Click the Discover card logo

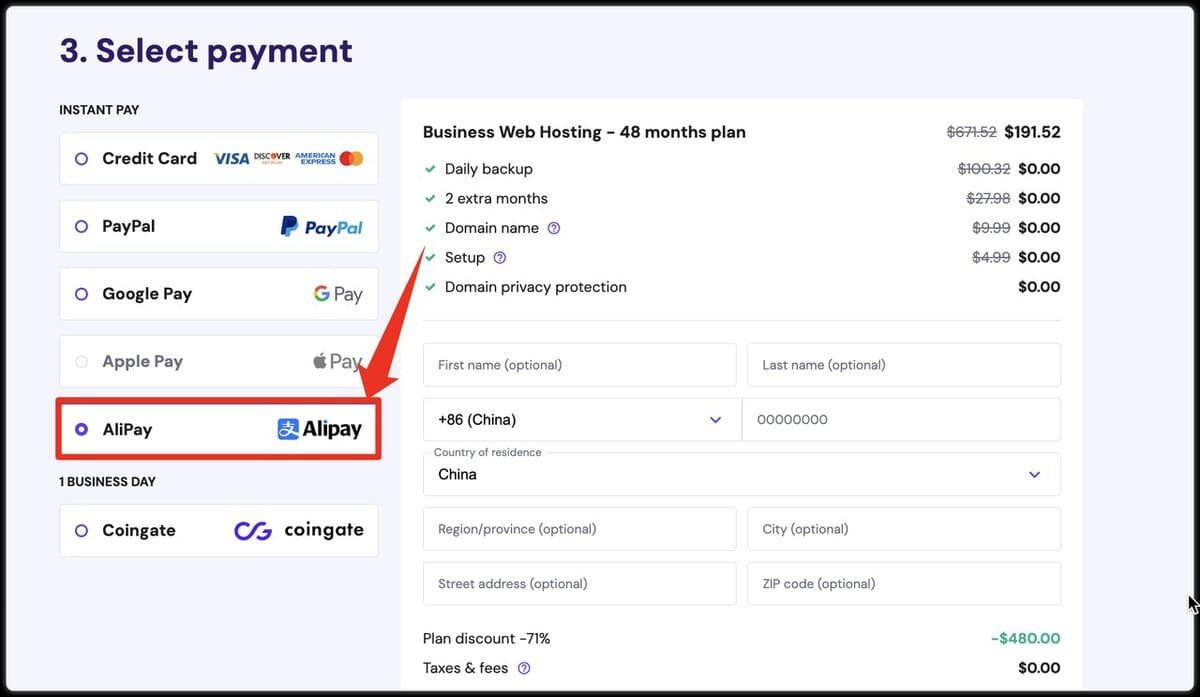click(272, 158)
